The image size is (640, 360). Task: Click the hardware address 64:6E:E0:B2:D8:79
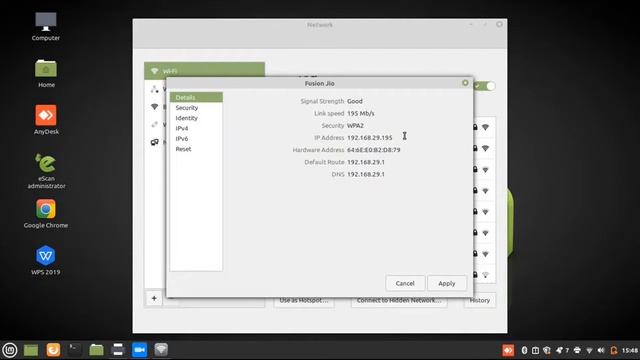coord(373,150)
